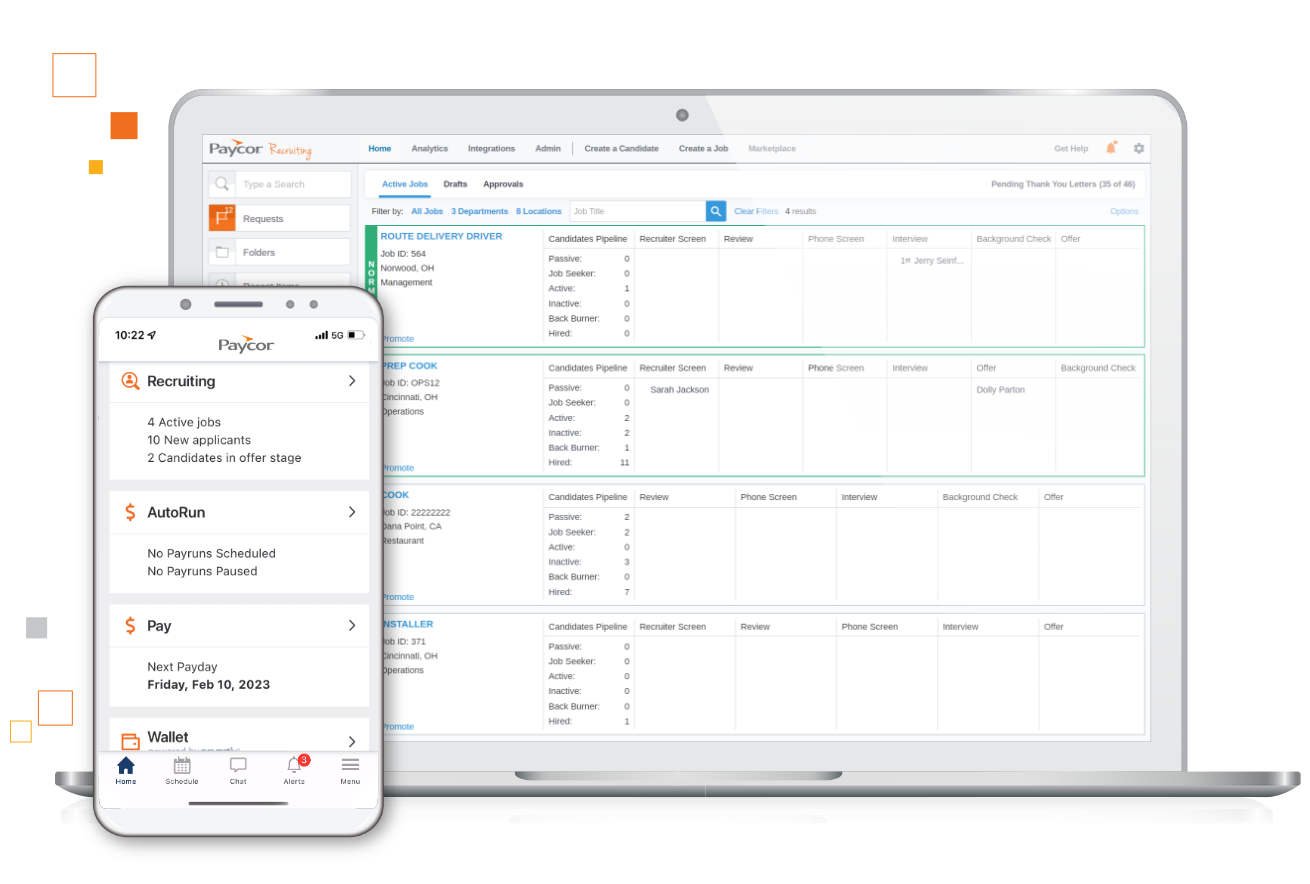1310x884 pixels.
Task: Tap the Home icon in mobile nav
Action: (126, 767)
